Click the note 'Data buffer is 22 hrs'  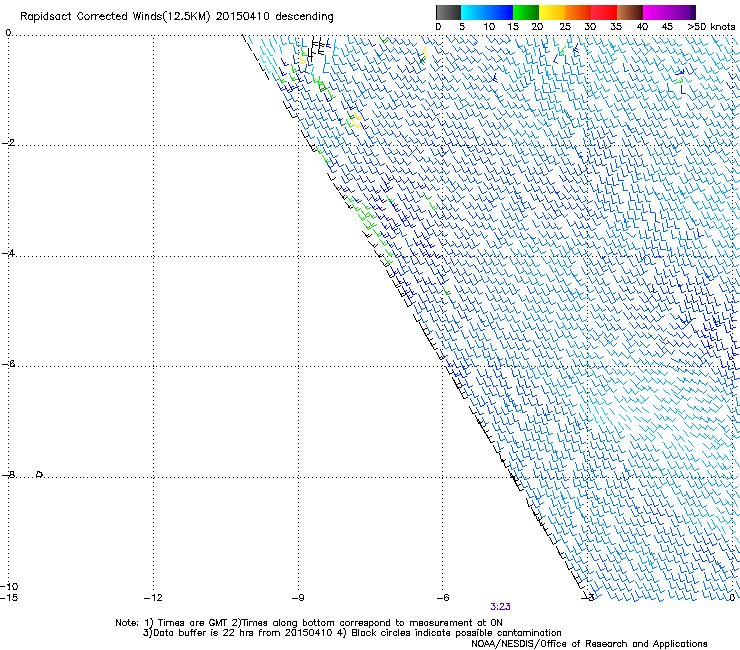point(204,633)
